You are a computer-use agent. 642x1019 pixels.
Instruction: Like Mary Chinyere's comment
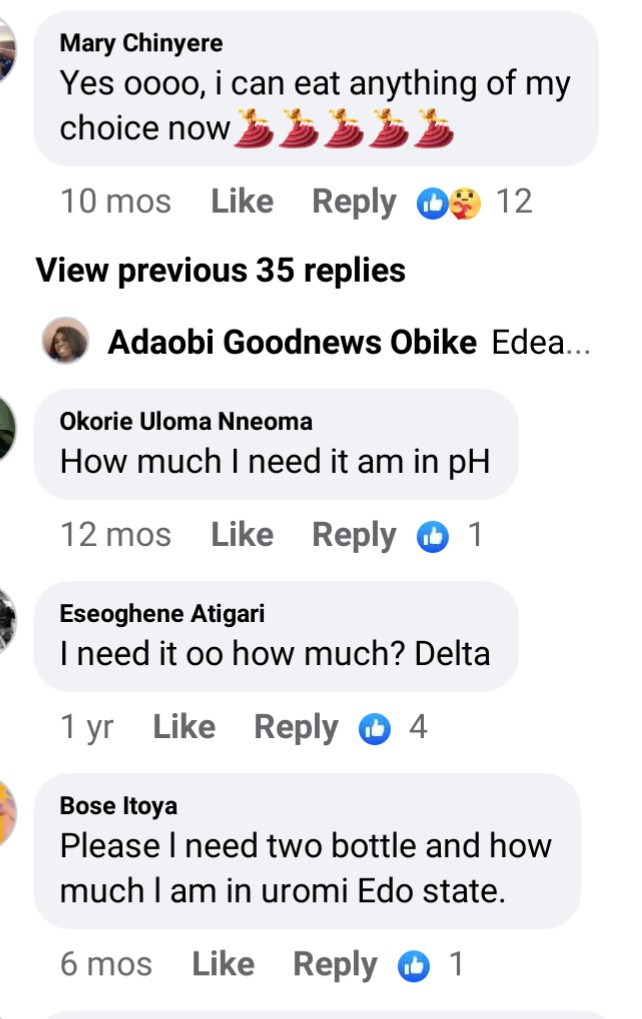tap(242, 202)
